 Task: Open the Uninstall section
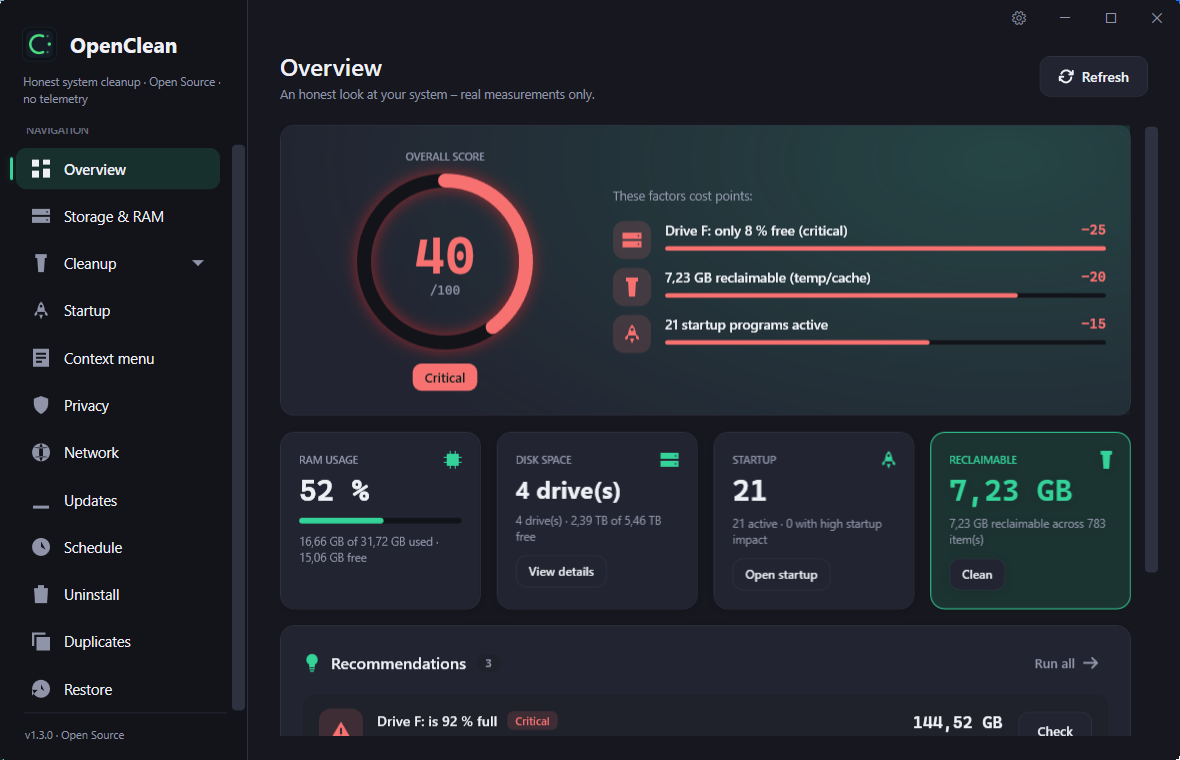[118, 594]
